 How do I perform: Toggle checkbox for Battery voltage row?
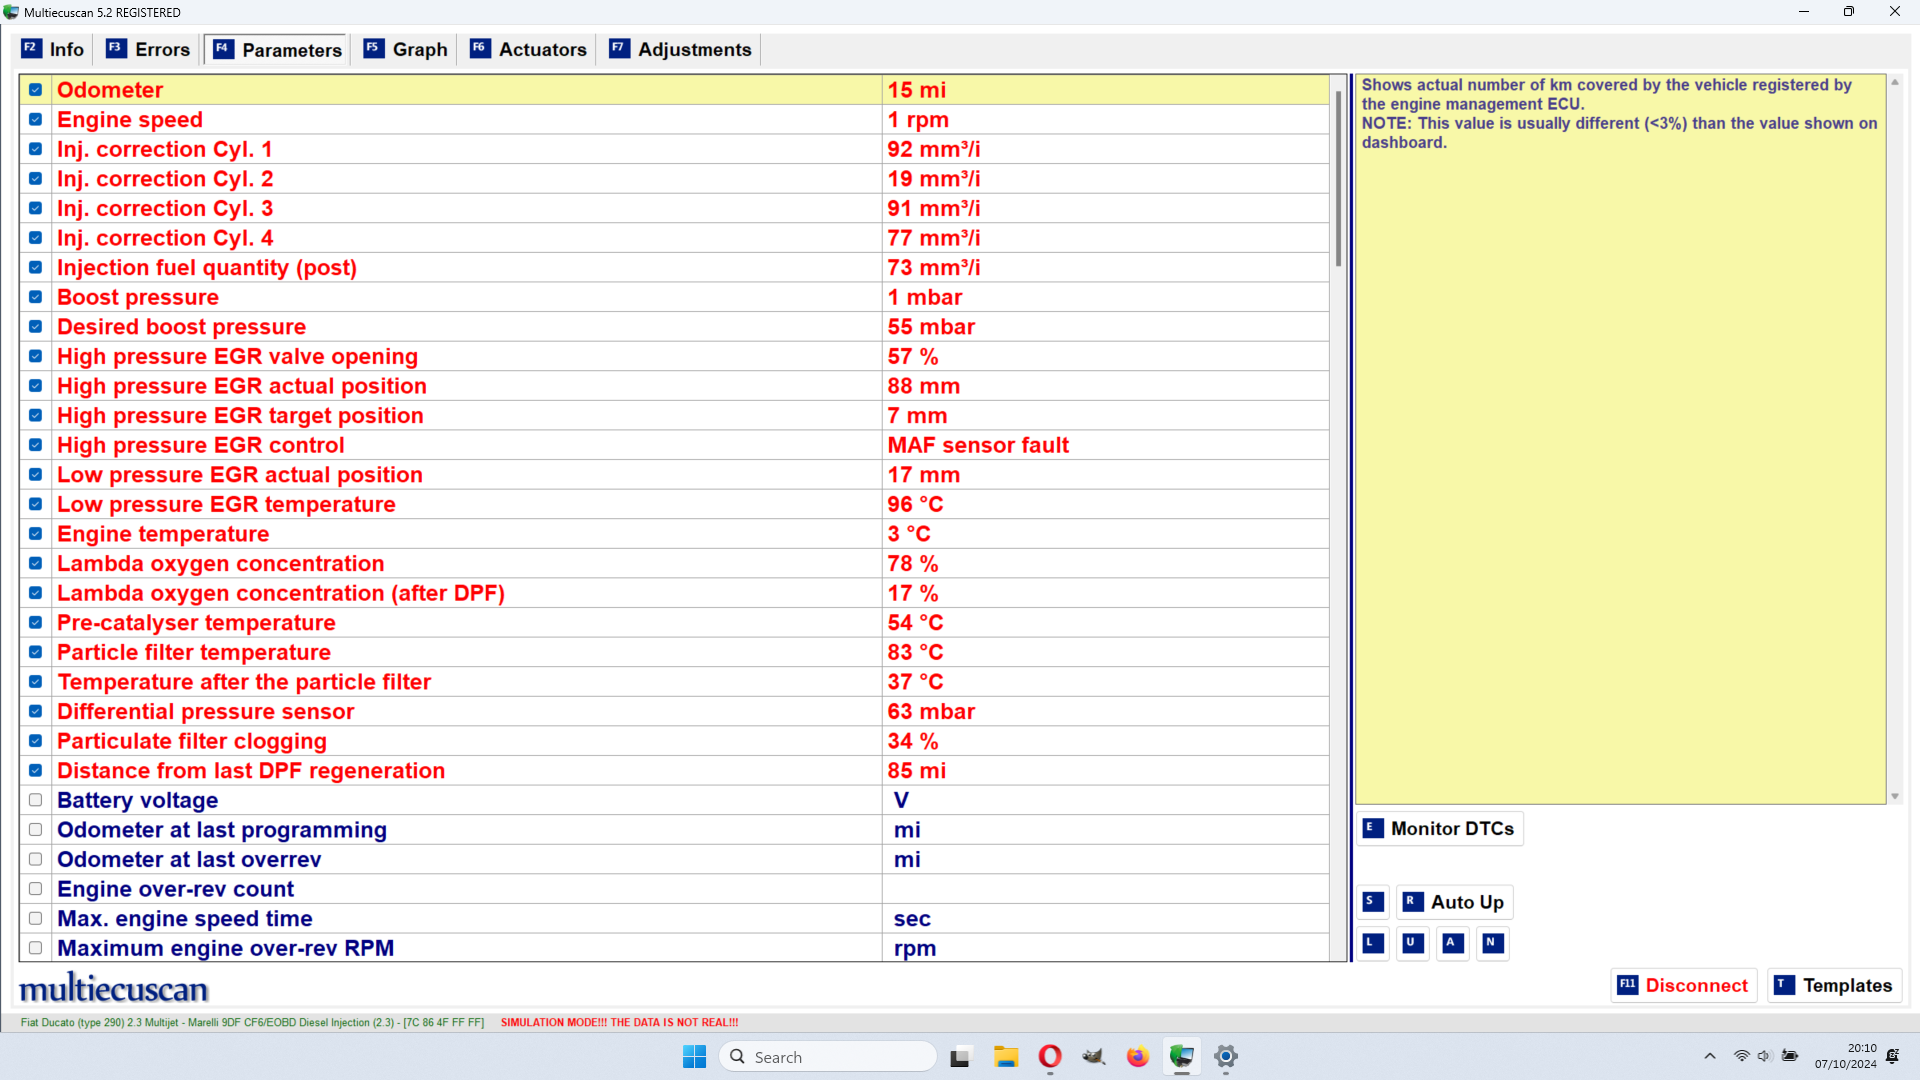coord(36,800)
